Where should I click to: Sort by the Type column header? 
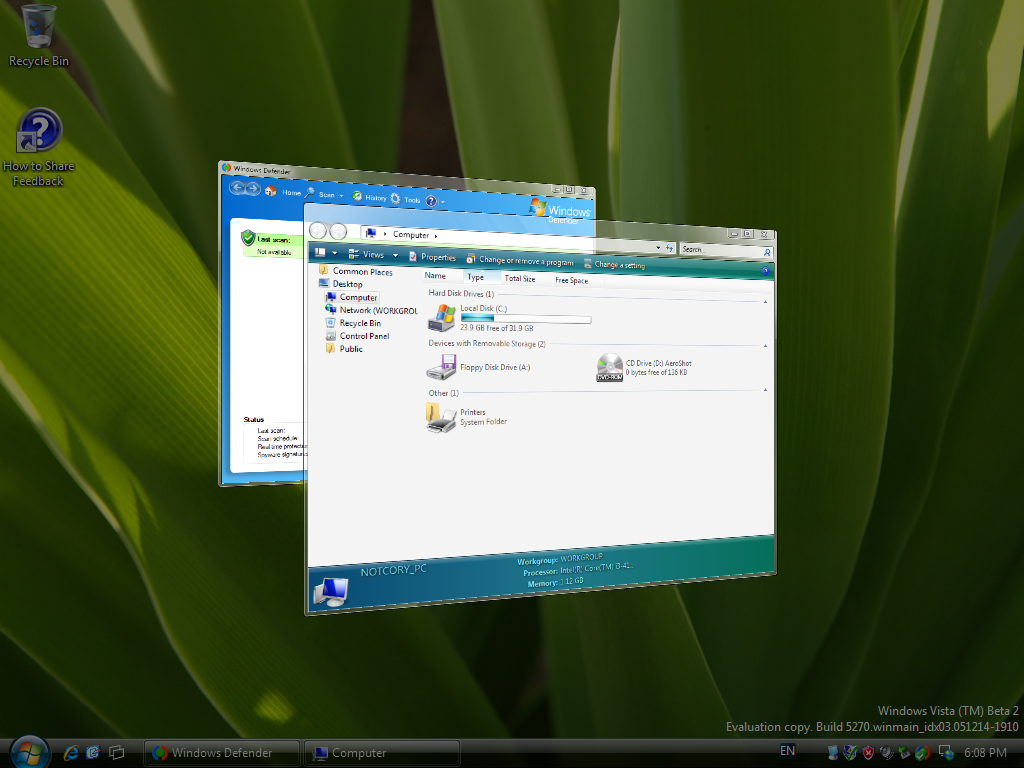pos(480,277)
